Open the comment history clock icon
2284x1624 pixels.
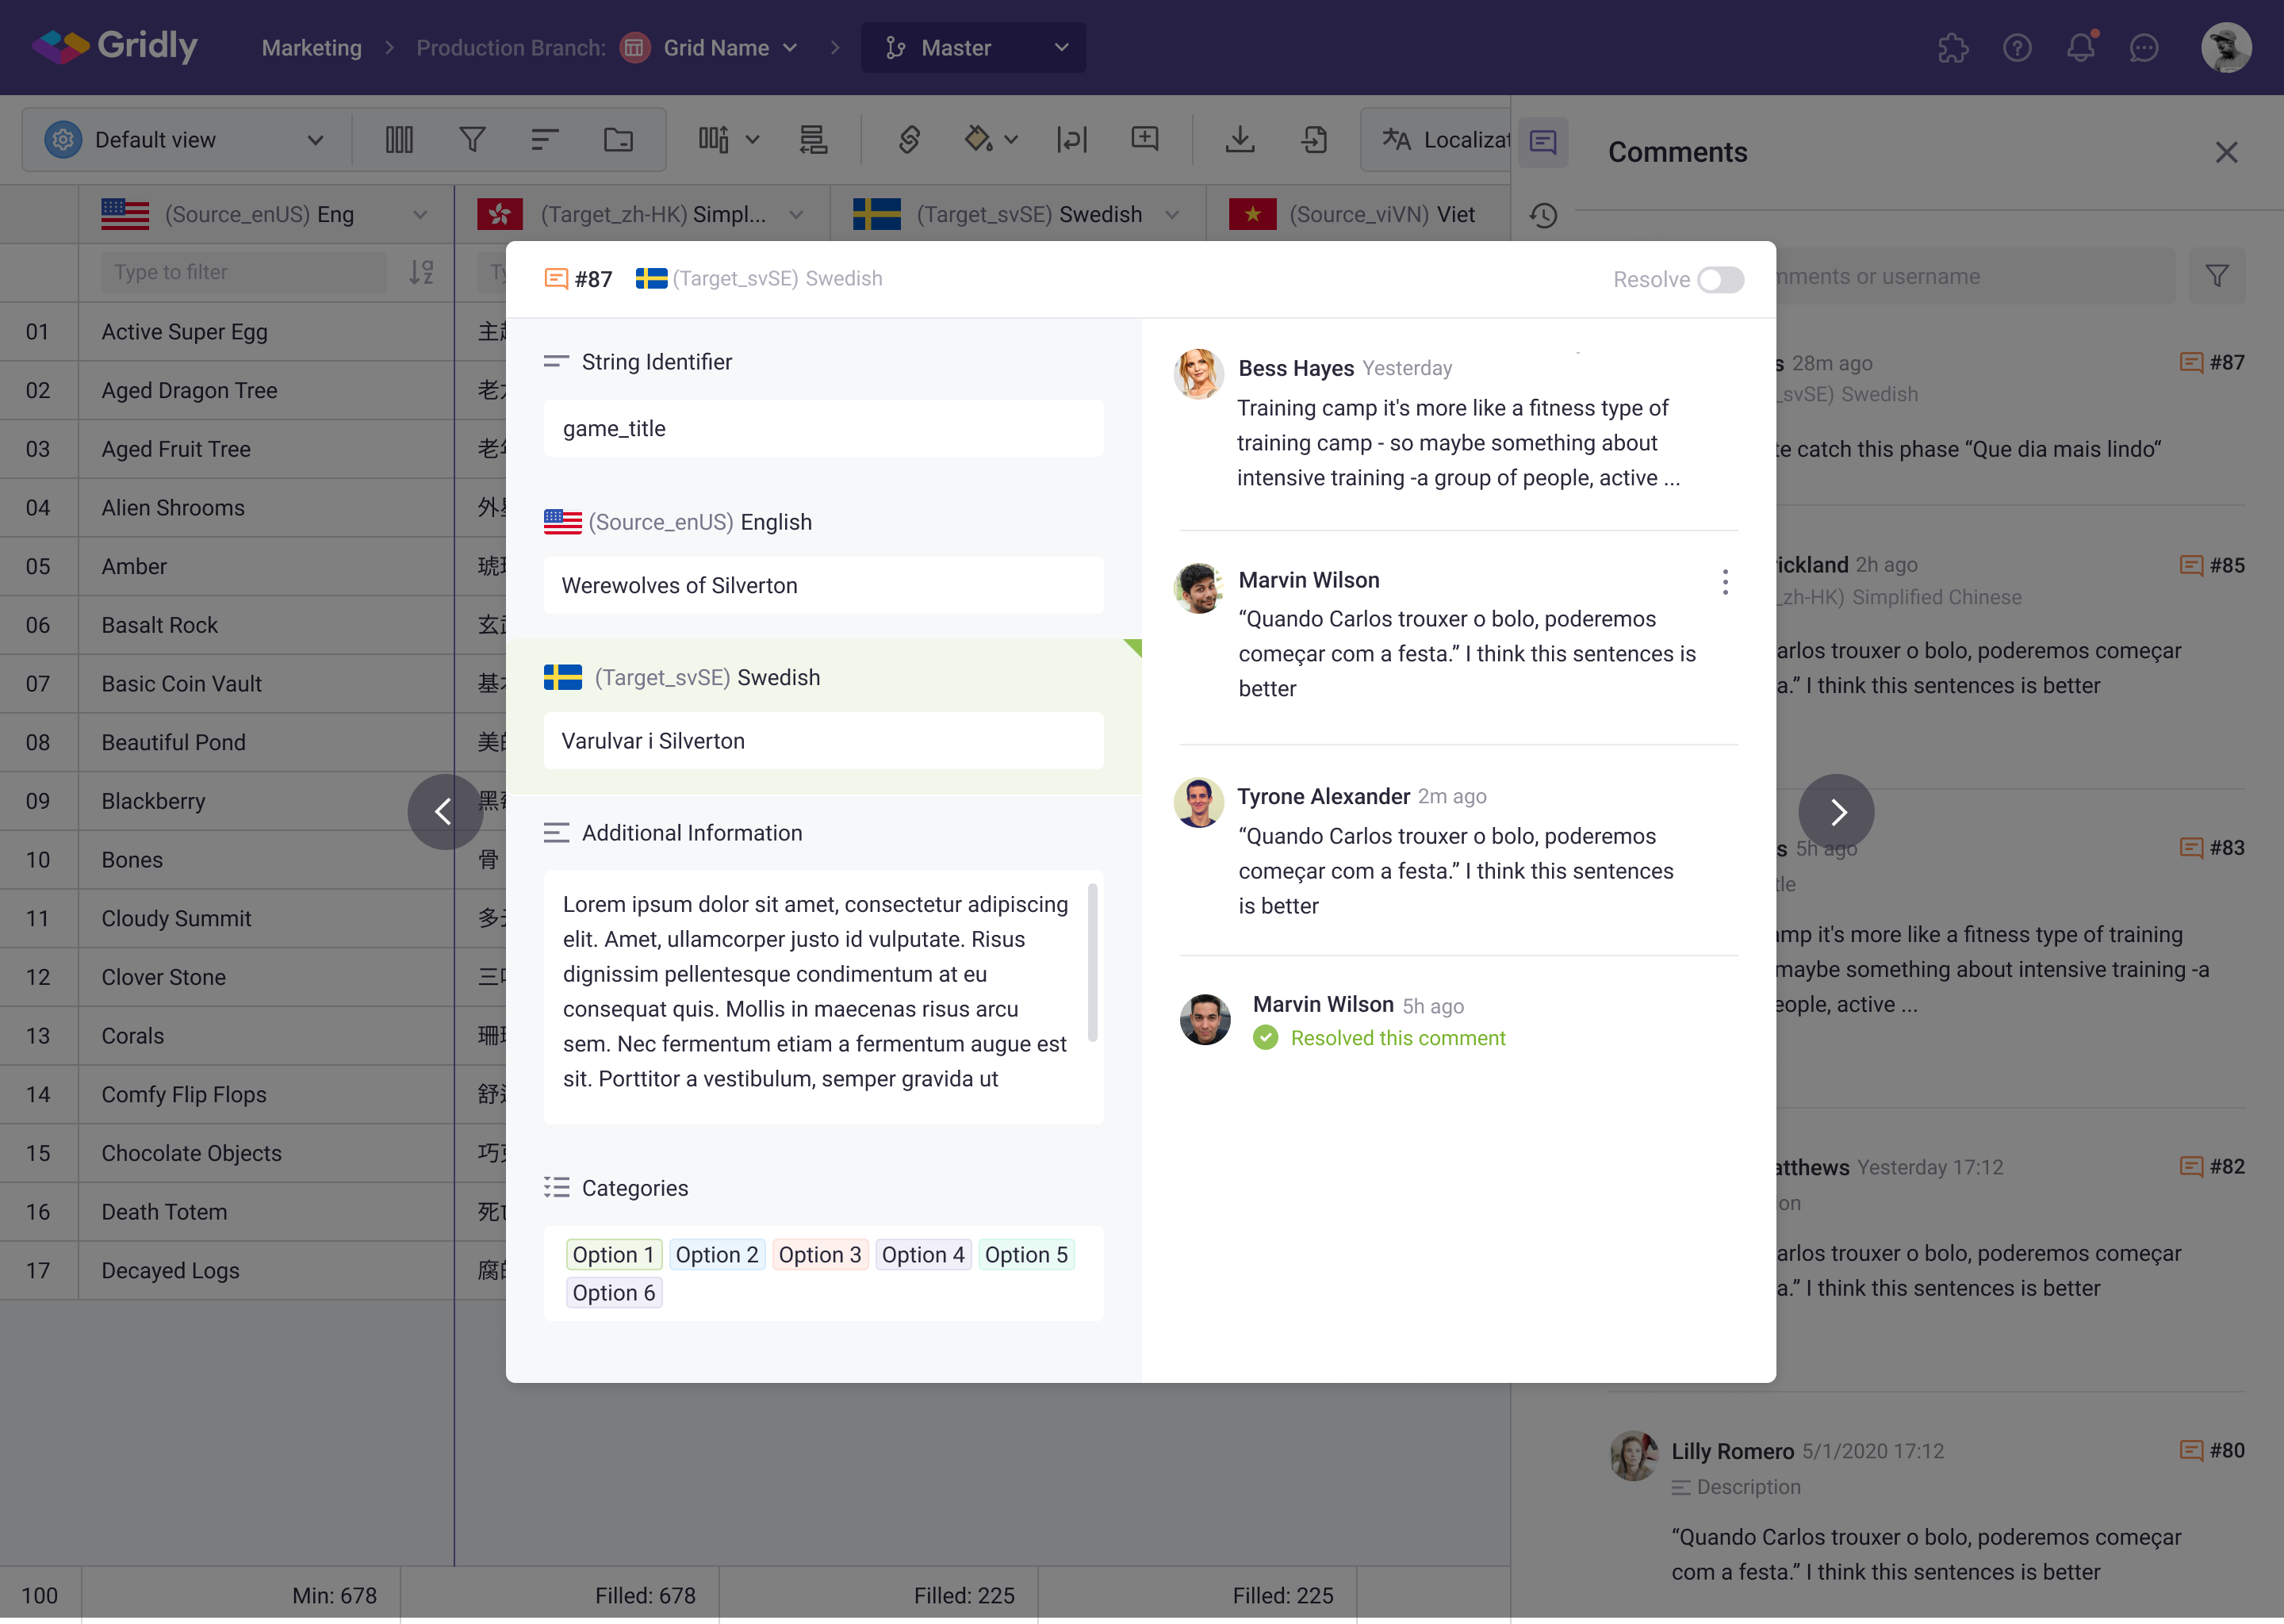pyautogui.click(x=1544, y=215)
